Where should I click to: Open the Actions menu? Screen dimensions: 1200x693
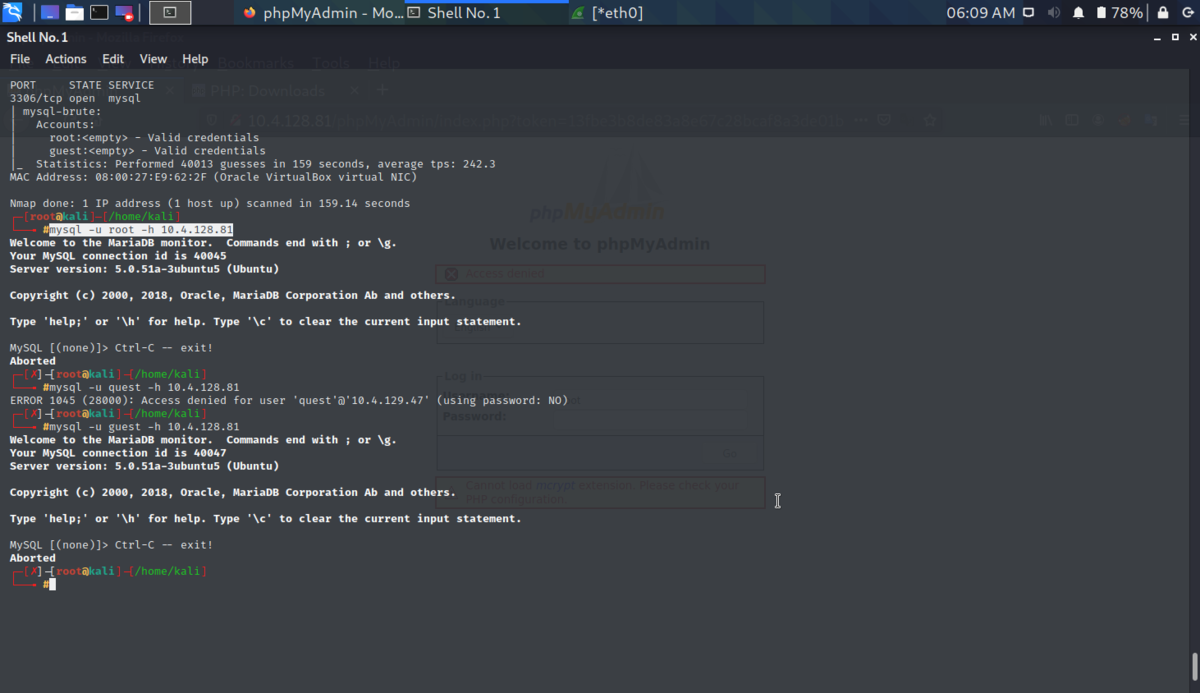[66, 59]
